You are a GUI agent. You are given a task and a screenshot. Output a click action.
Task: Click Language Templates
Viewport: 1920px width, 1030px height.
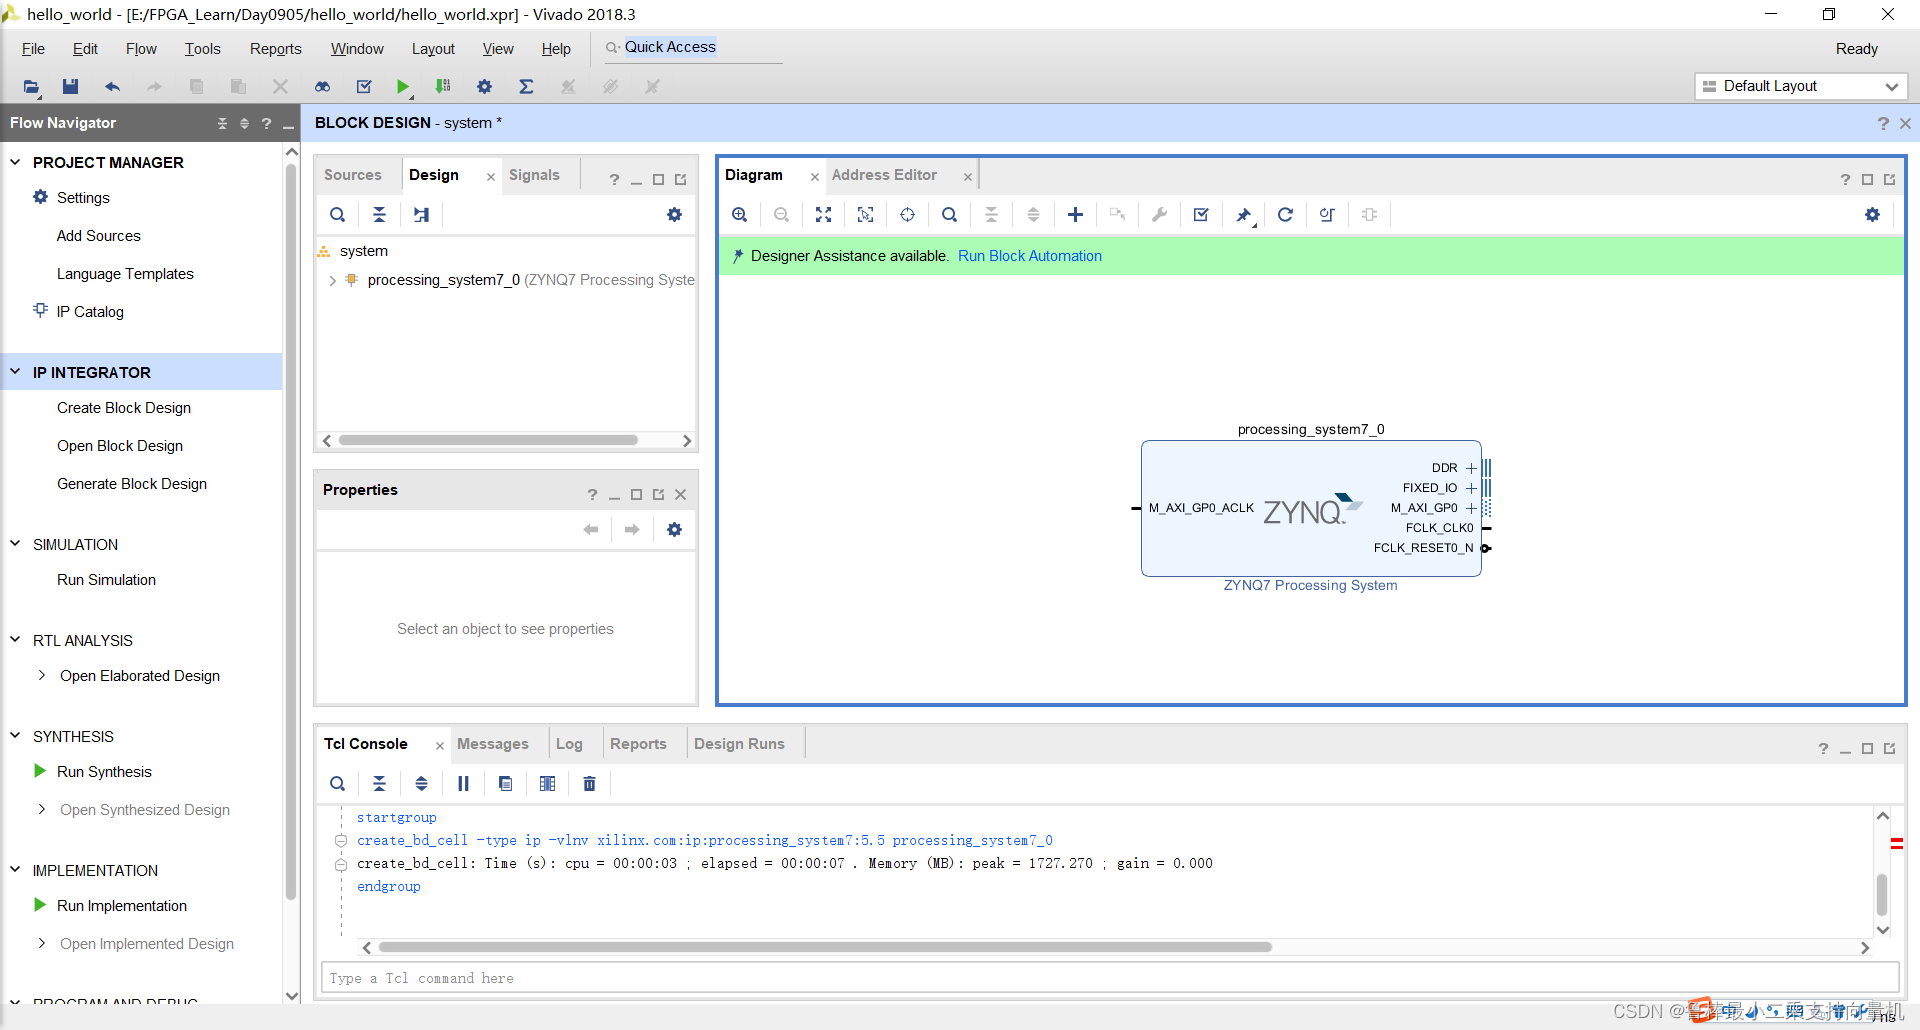(125, 274)
